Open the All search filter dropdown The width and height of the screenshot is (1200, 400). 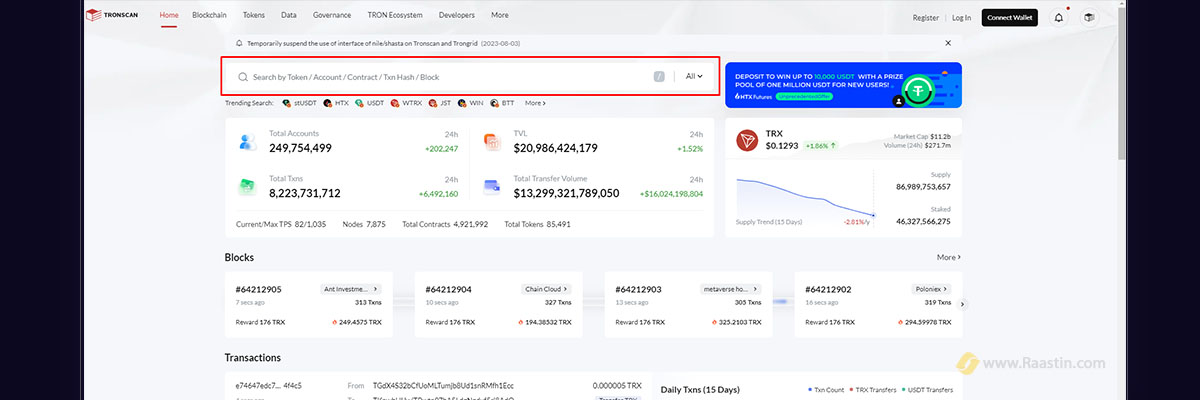[695, 77]
